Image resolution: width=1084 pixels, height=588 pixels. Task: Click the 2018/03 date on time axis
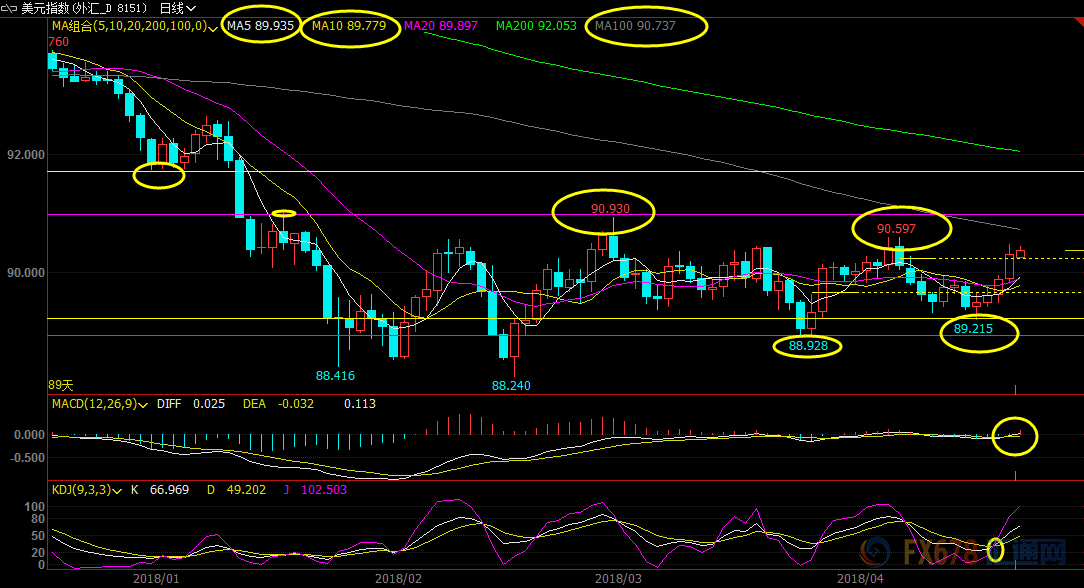pos(617,578)
